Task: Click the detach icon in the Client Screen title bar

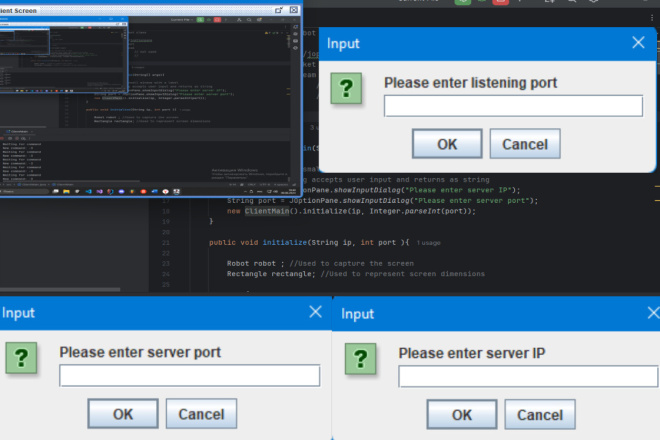Action: coord(278,10)
